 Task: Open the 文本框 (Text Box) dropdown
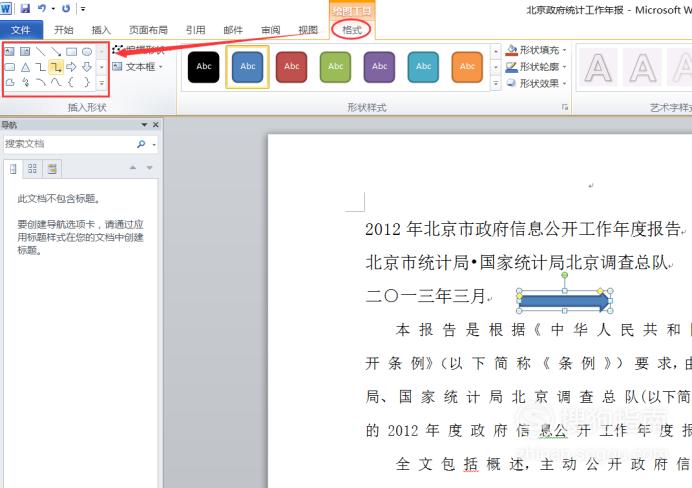138,67
